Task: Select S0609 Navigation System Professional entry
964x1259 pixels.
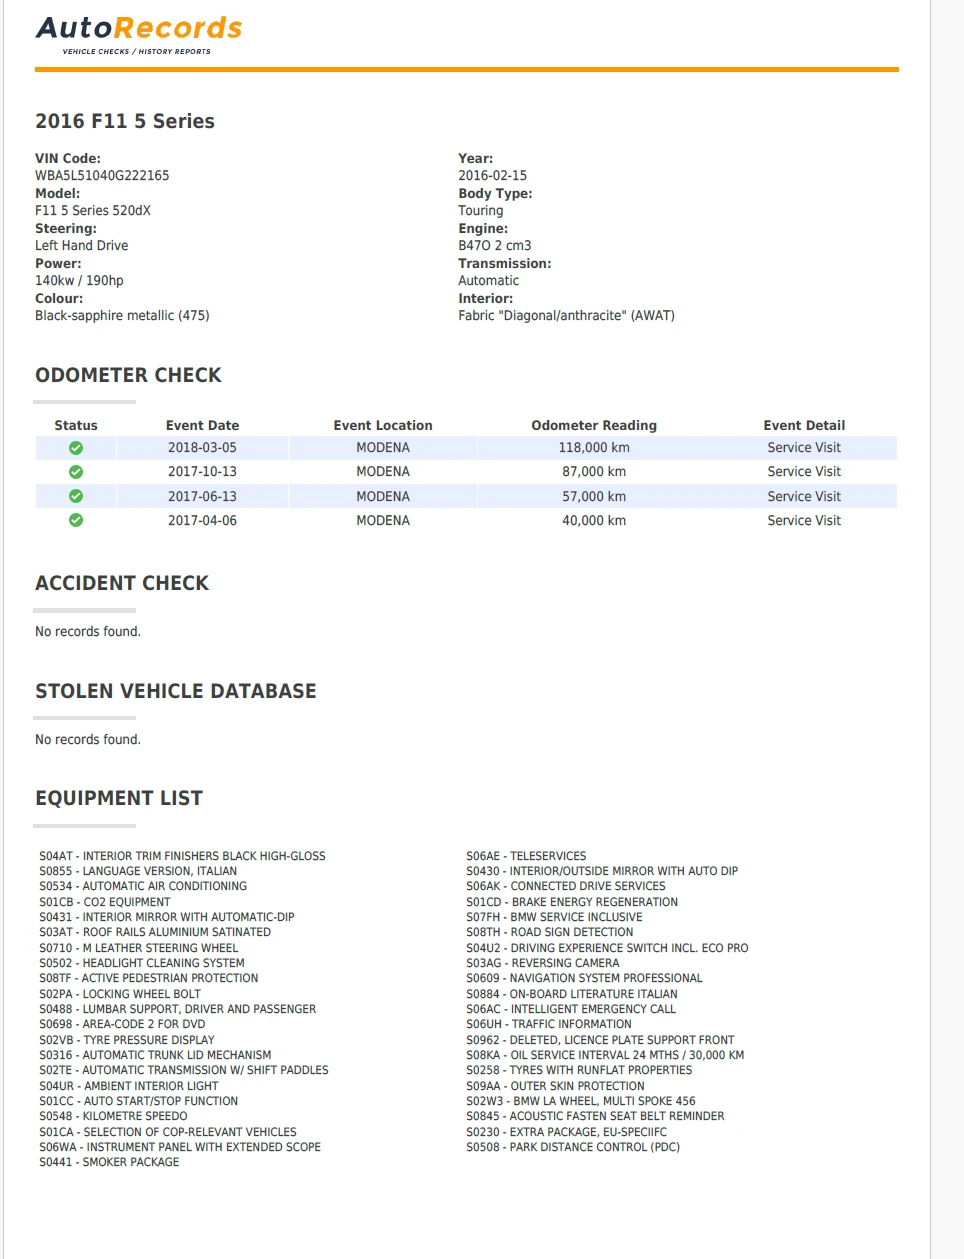Action: 584,978
